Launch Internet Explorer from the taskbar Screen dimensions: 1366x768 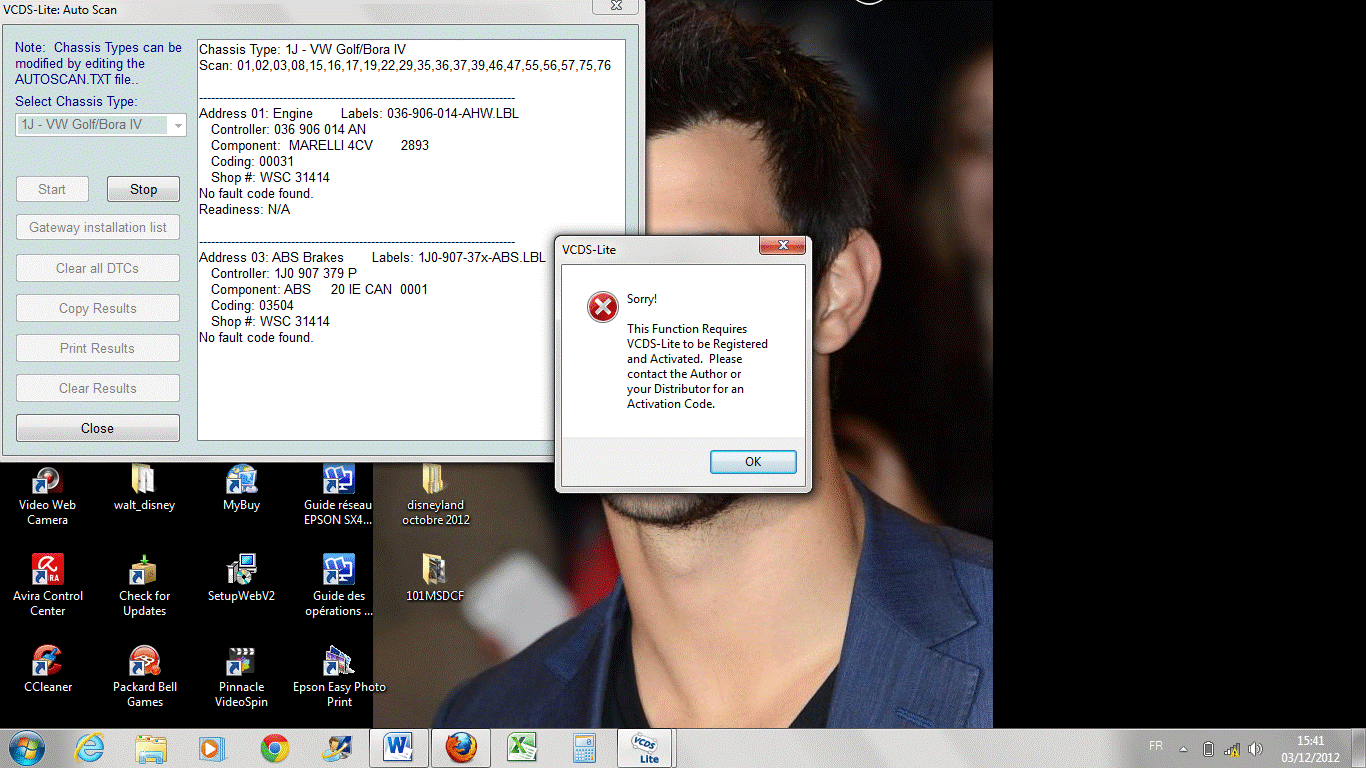(89, 748)
